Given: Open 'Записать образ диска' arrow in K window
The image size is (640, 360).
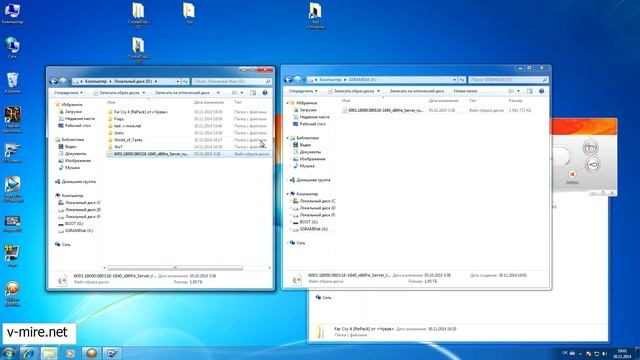Looking at the screenshot, I should 378,91.
